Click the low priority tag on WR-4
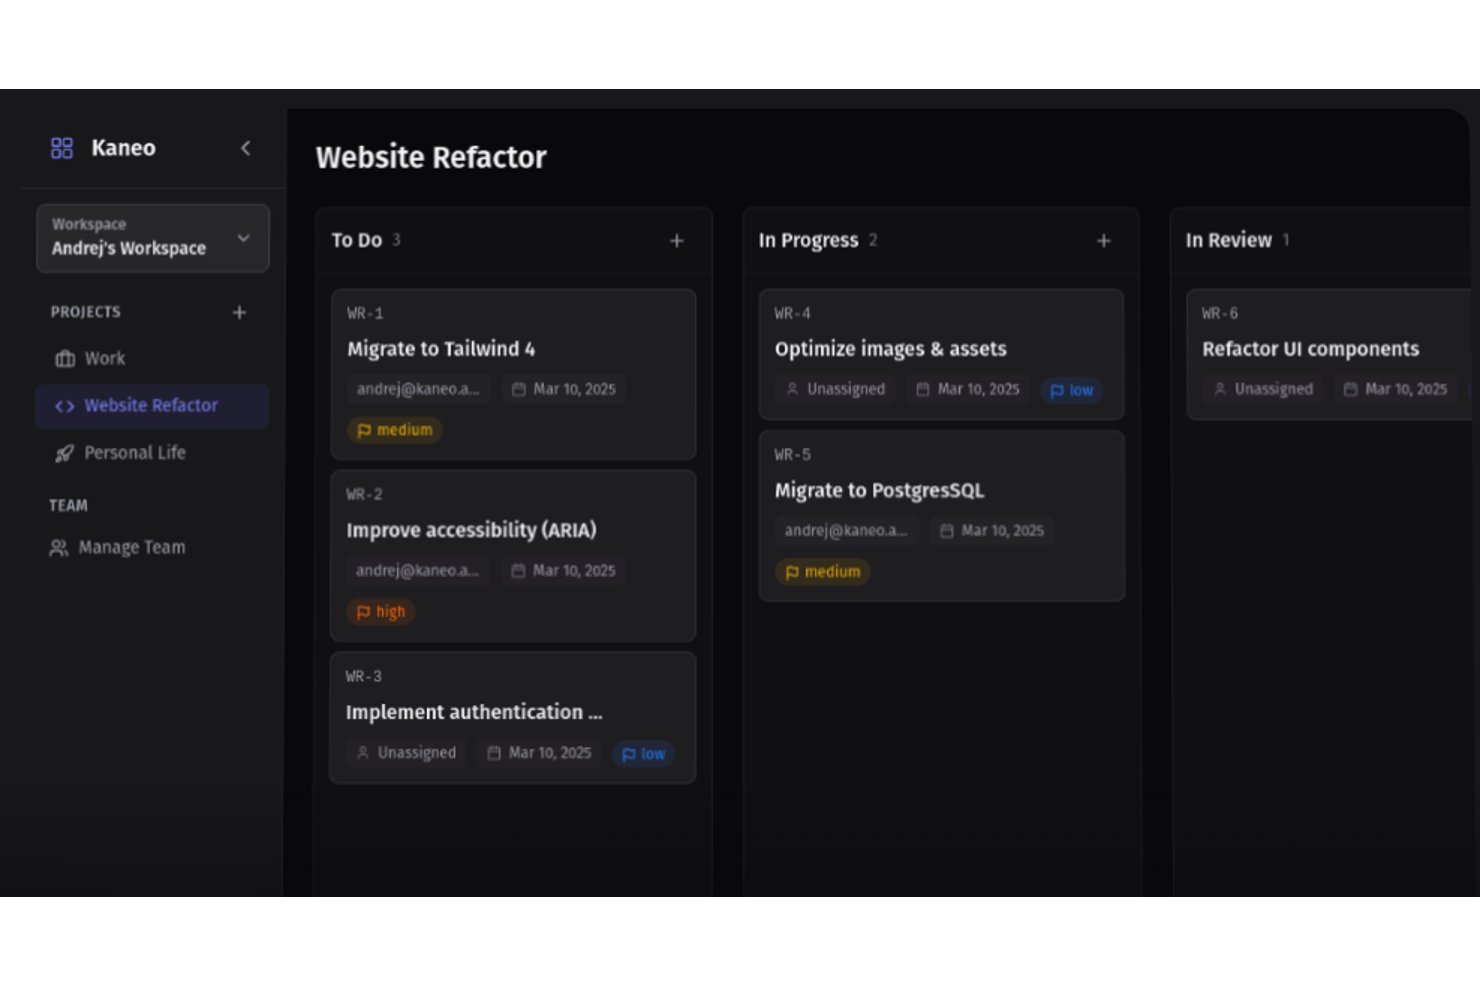Viewport: 1480px width, 987px height. click(x=1071, y=390)
